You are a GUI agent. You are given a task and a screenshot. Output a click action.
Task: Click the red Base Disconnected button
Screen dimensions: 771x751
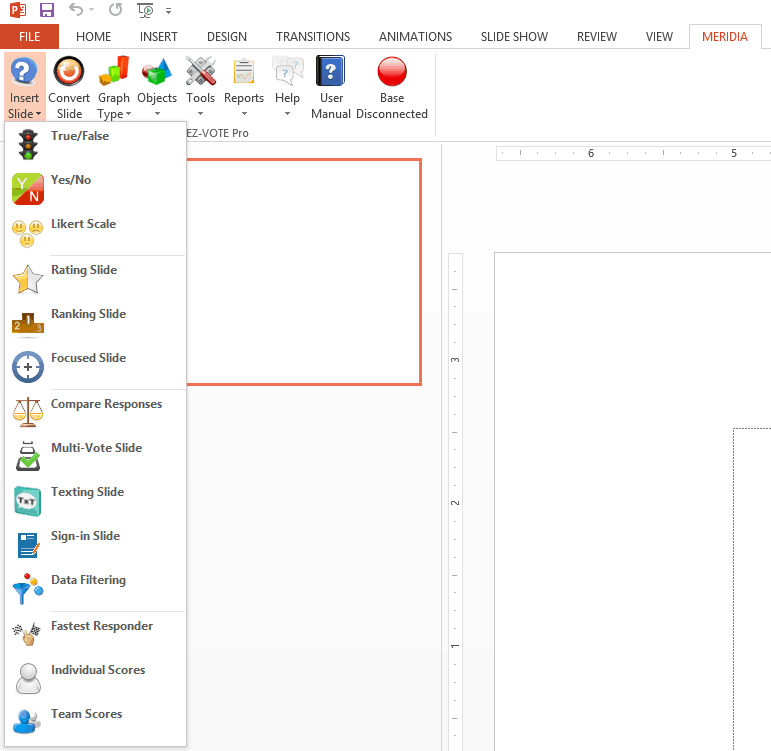point(392,72)
